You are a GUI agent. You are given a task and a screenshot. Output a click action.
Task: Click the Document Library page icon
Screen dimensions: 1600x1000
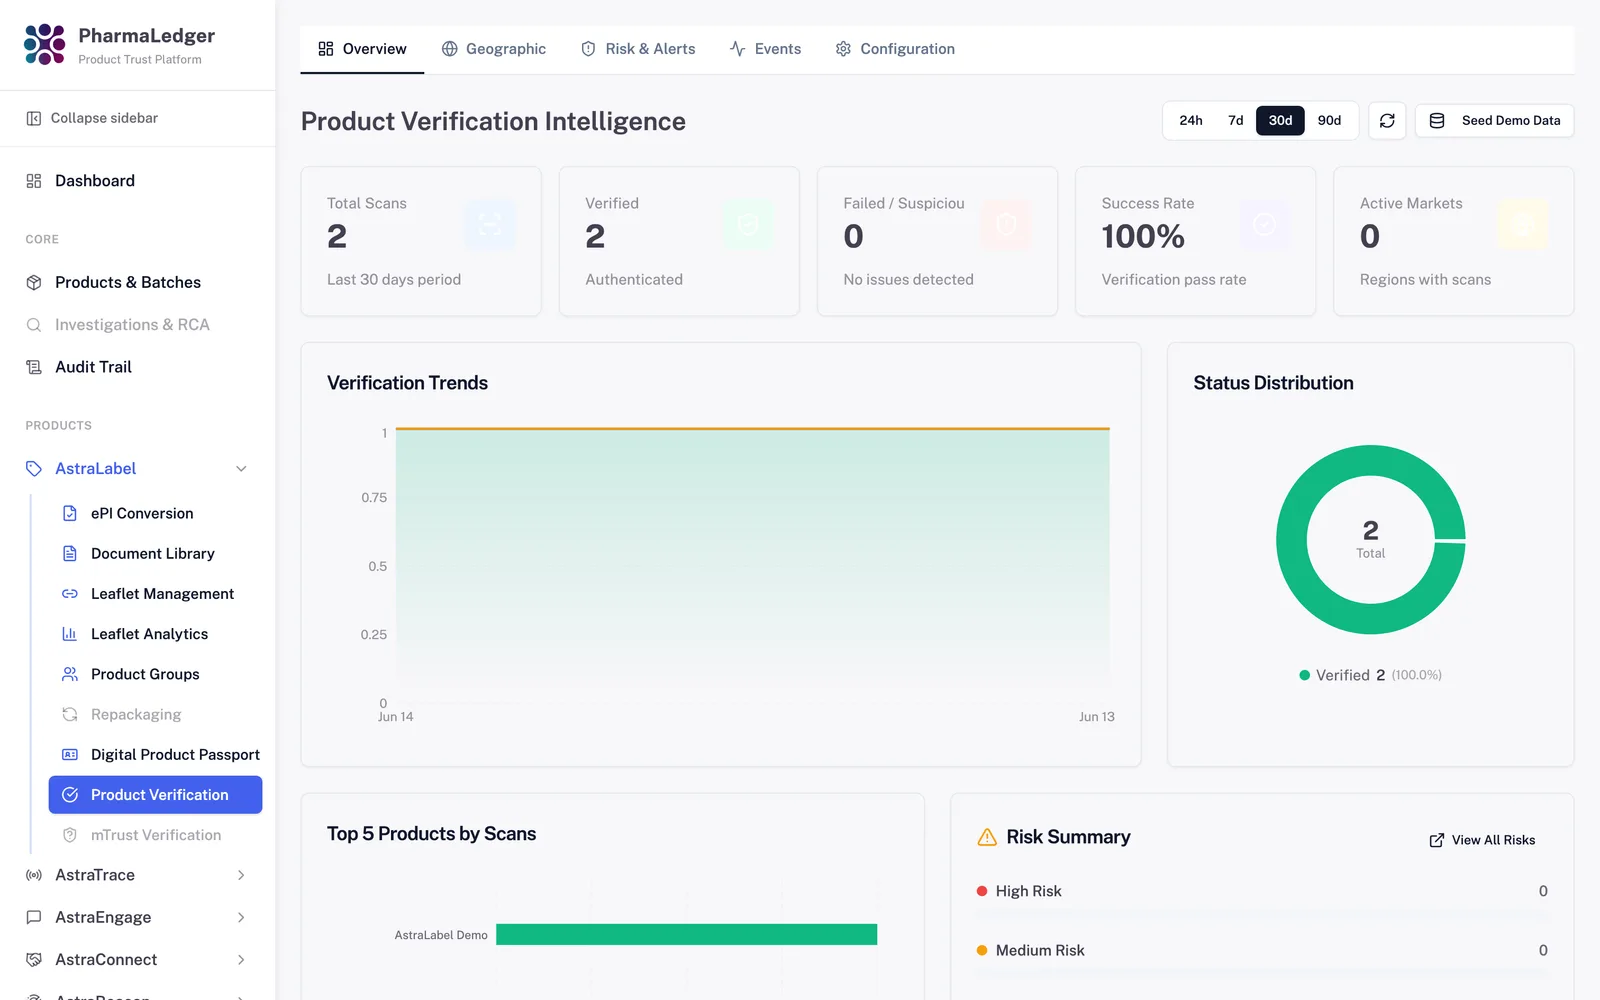70,554
